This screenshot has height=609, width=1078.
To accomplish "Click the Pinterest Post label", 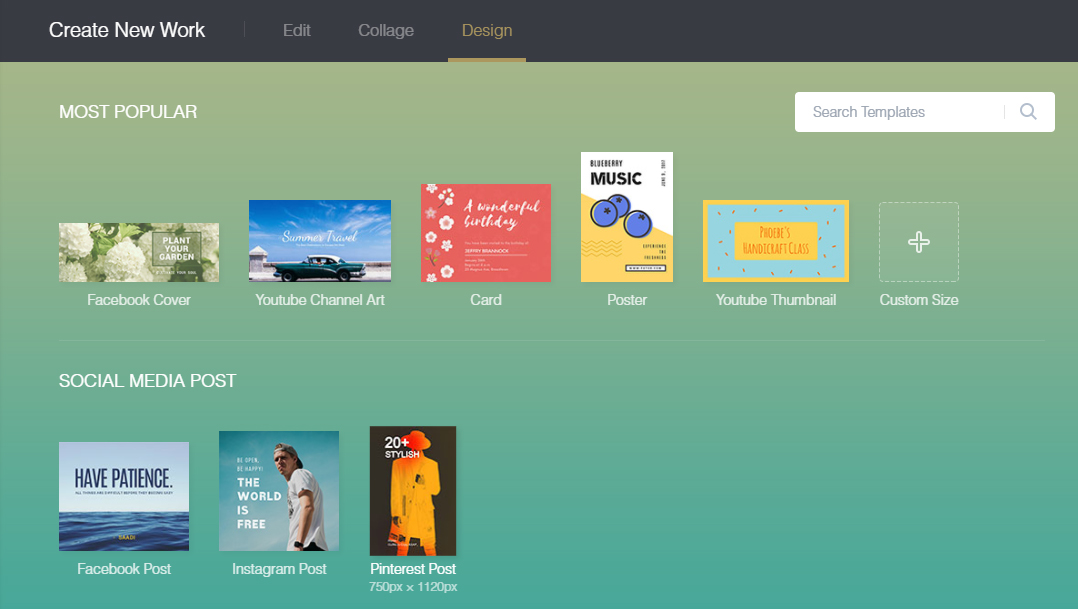I will (x=413, y=569).
